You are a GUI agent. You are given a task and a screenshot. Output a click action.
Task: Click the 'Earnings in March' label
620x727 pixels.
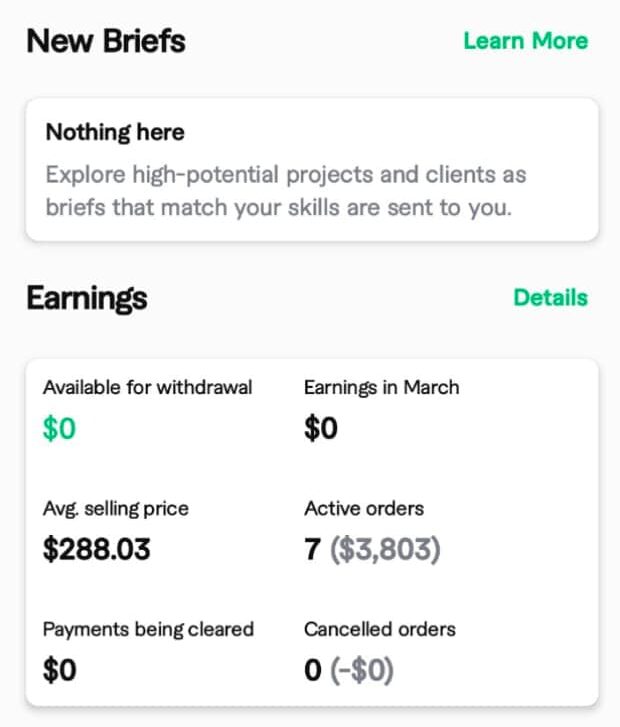coord(381,387)
